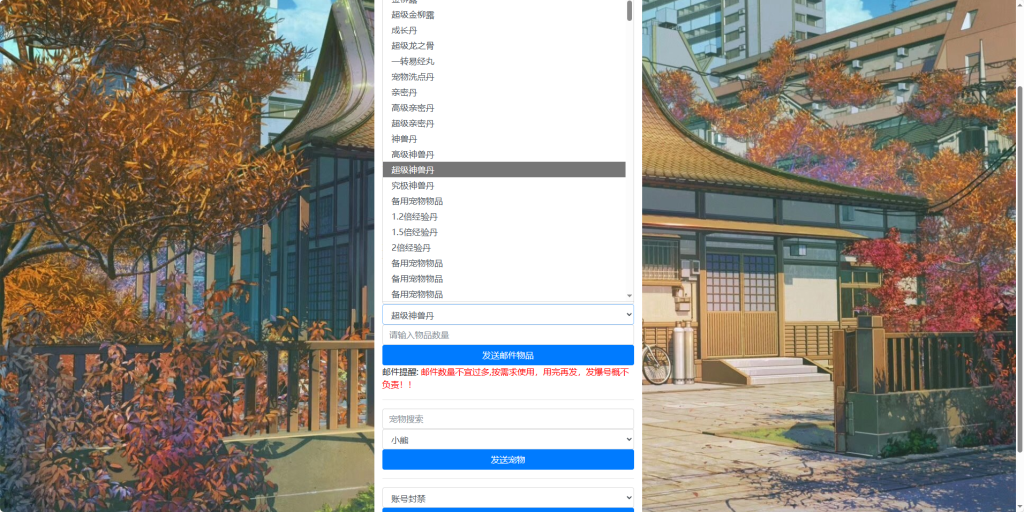This screenshot has height=512, width=1024.
Task: Pick 1.5倍经验丹 from the list
Action: pyautogui.click(x=504, y=232)
